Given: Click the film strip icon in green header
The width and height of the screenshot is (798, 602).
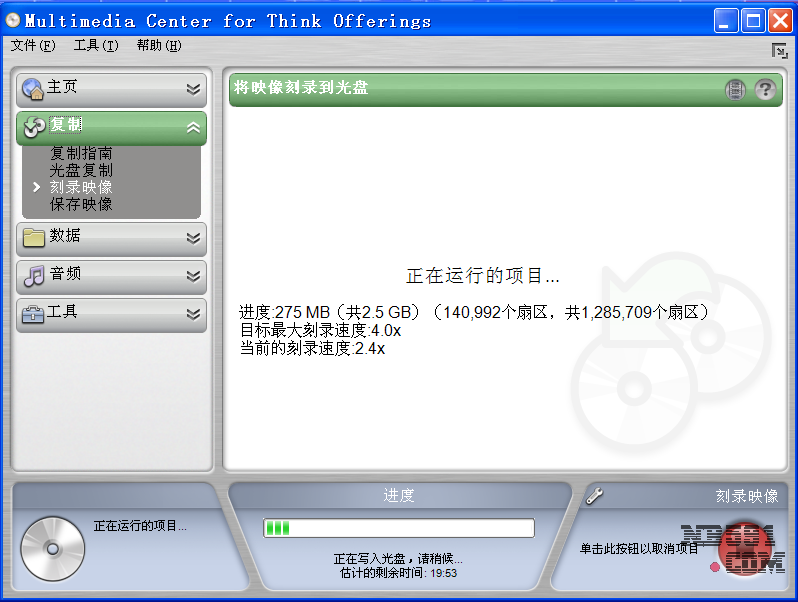Looking at the screenshot, I should (736, 90).
